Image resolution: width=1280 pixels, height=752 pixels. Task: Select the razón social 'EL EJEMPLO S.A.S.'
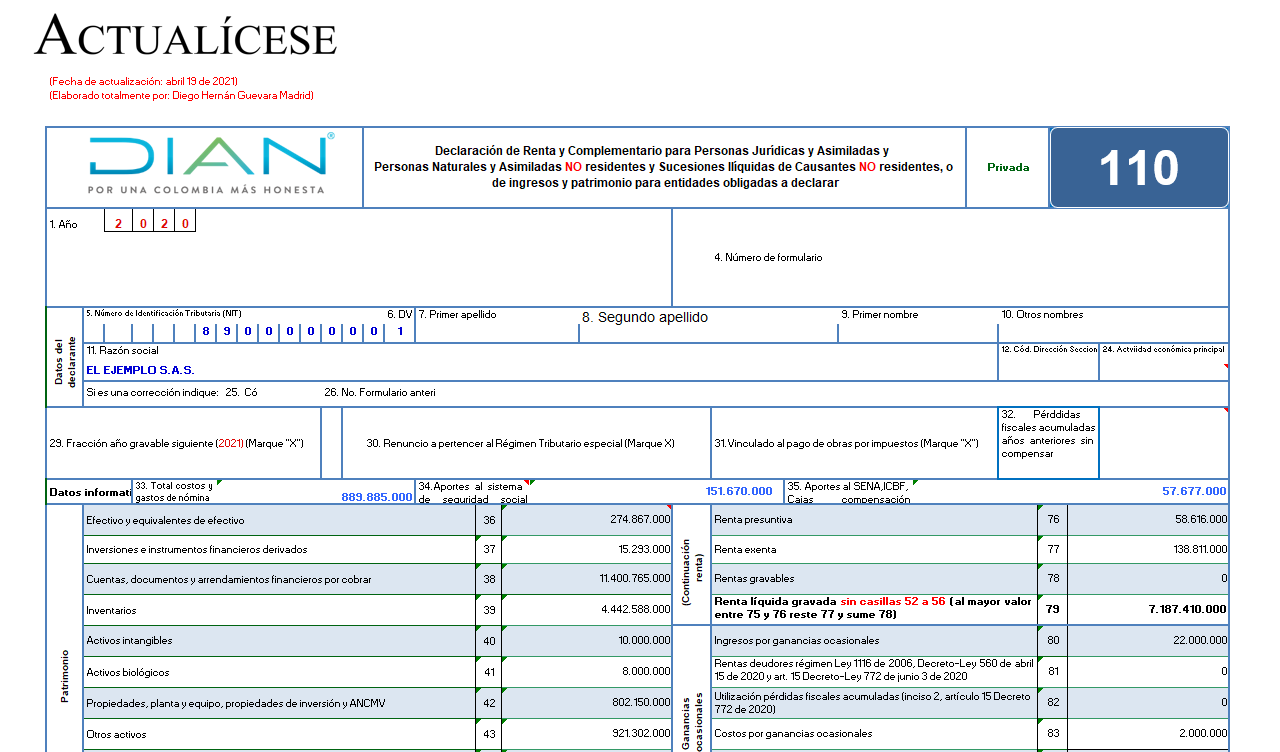pos(140,370)
